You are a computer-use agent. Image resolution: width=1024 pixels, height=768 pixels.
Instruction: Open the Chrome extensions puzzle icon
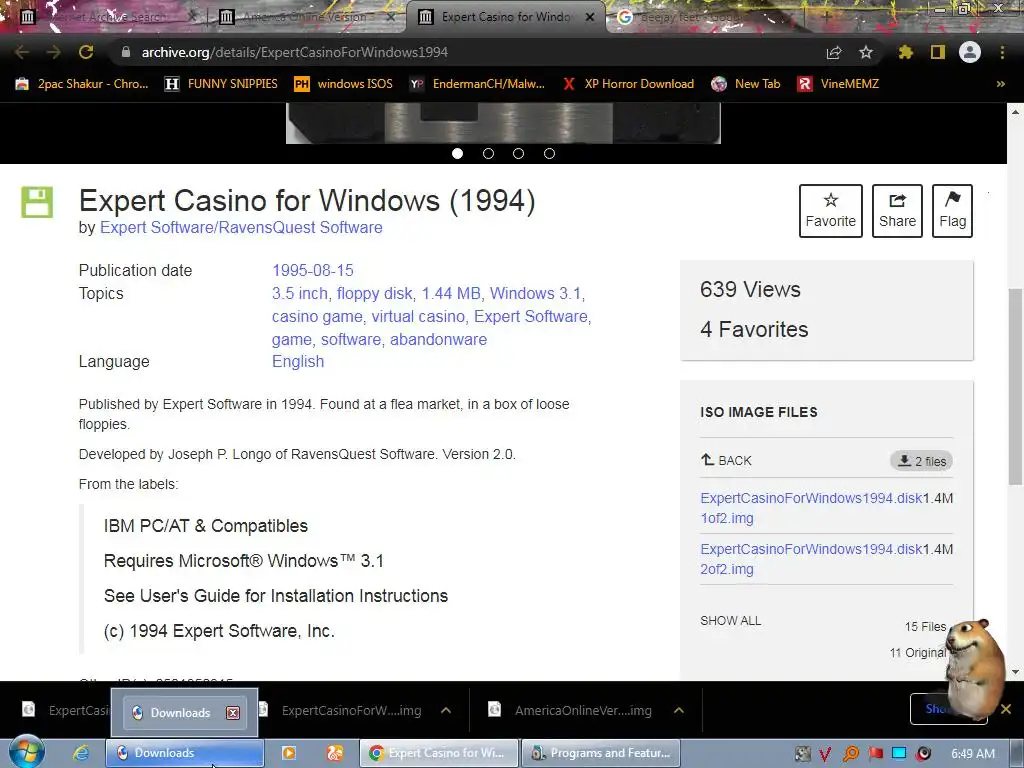[x=906, y=52]
